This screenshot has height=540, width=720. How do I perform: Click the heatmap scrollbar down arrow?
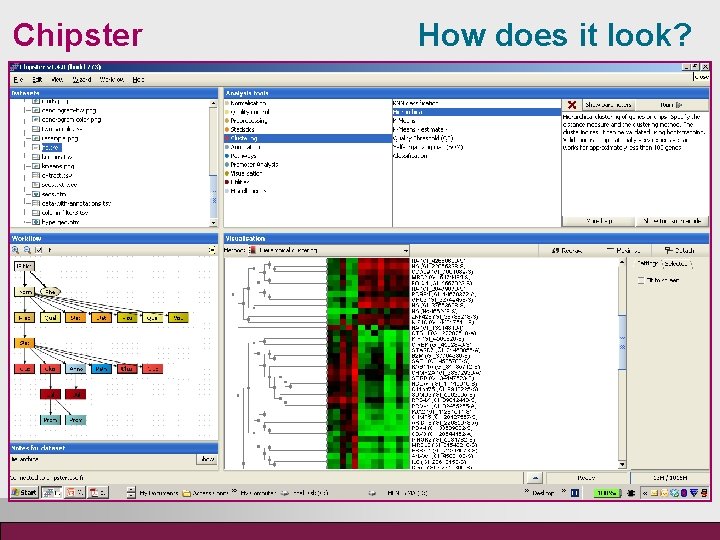click(622, 465)
